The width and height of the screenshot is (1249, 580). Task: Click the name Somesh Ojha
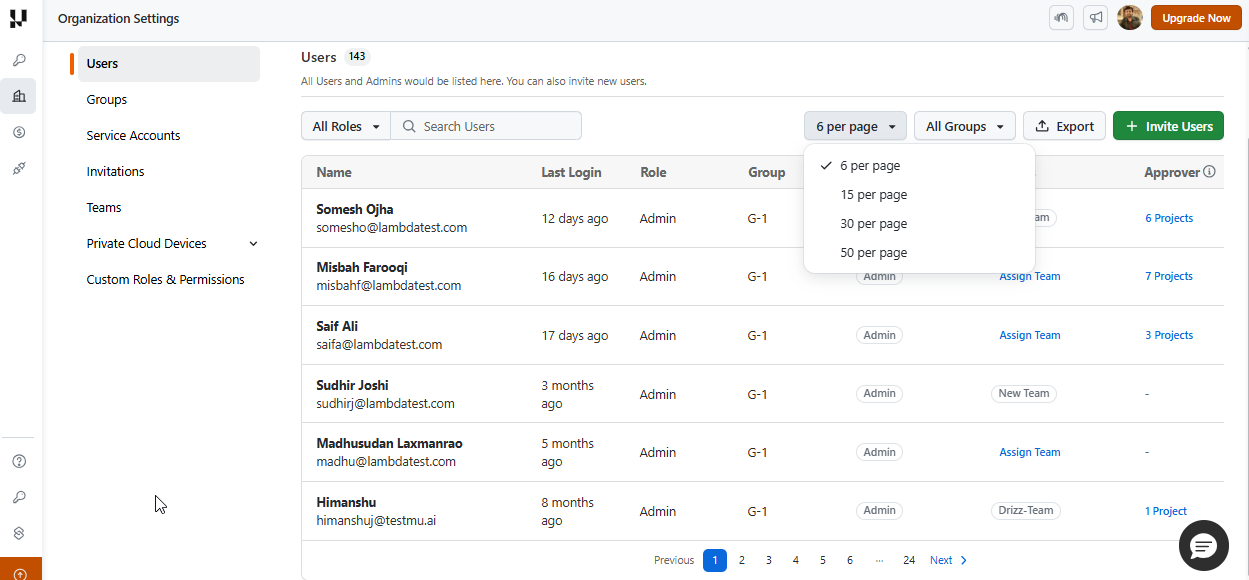(x=355, y=210)
